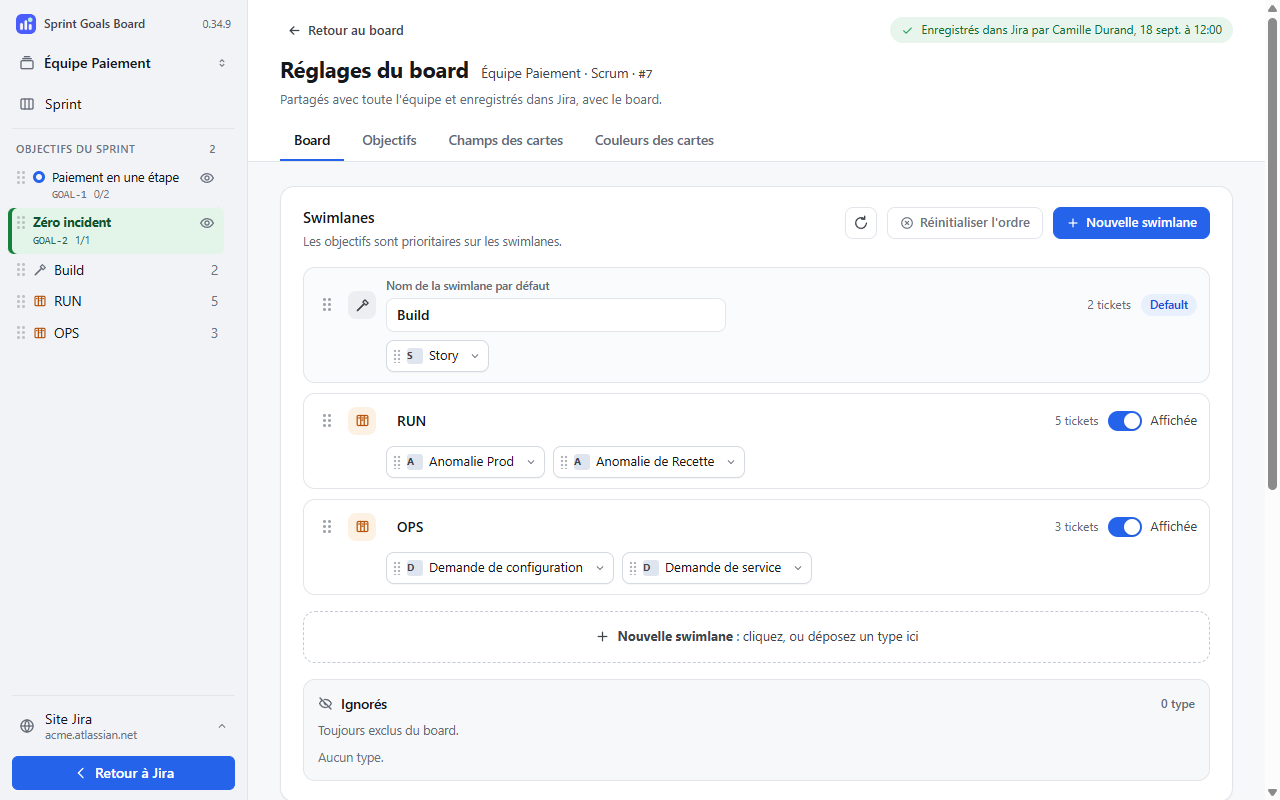Click the orange icon of the RUN swimlane card
The width and height of the screenshot is (1280, 800).
pos(362,421)
